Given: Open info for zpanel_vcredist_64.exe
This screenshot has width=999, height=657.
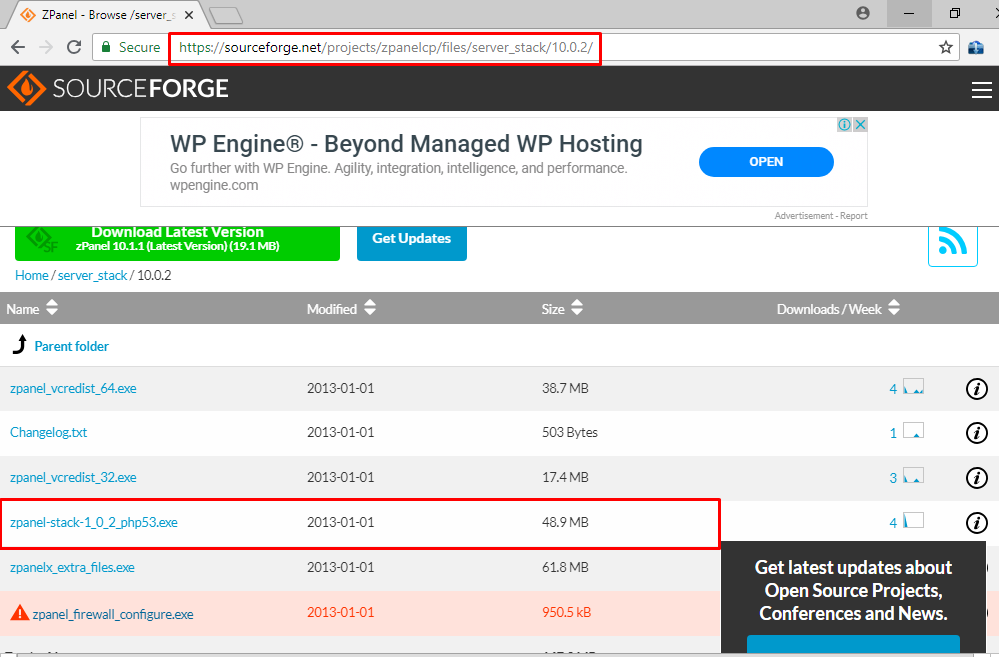Looking at the screenshot, I should tap(976, 388).
